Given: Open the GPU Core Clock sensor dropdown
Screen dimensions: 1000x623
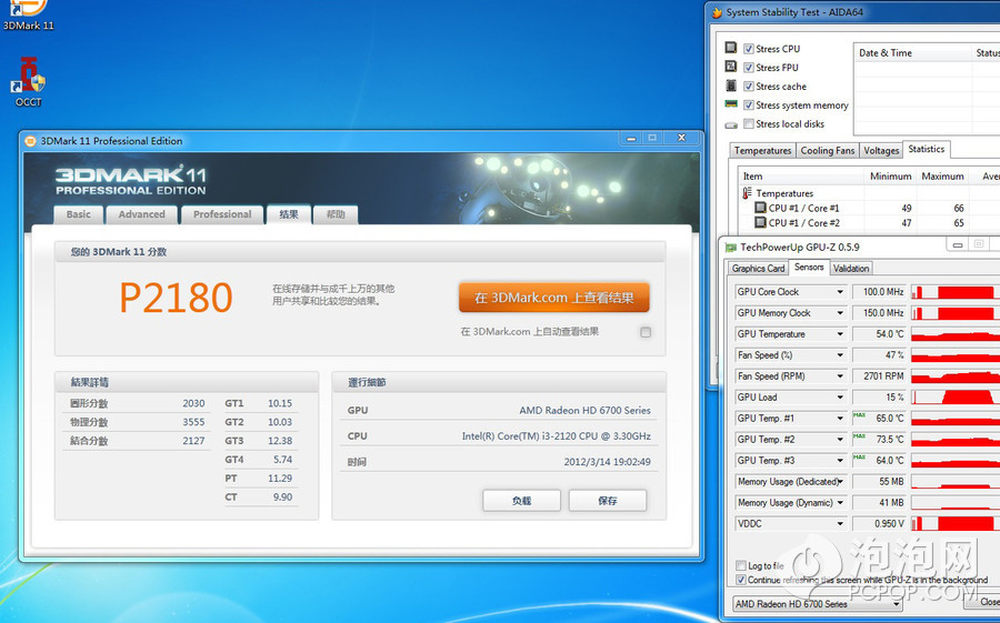Looking at the screenshot, I should [x=840, y=292].
